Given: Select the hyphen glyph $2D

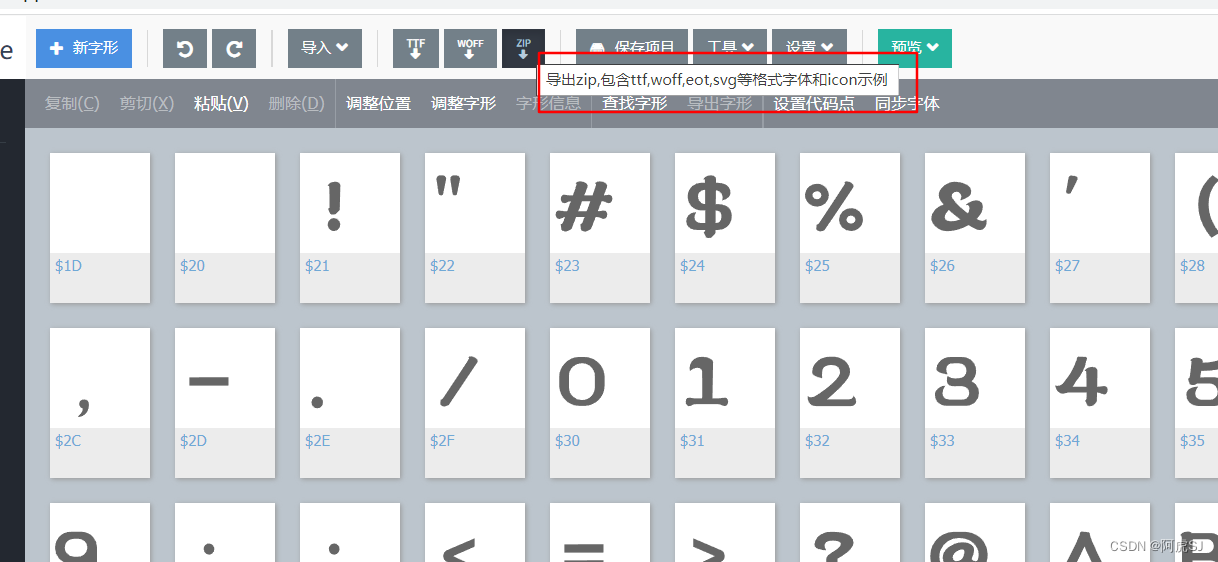Looking at the screenshot, I should [225, 403].
